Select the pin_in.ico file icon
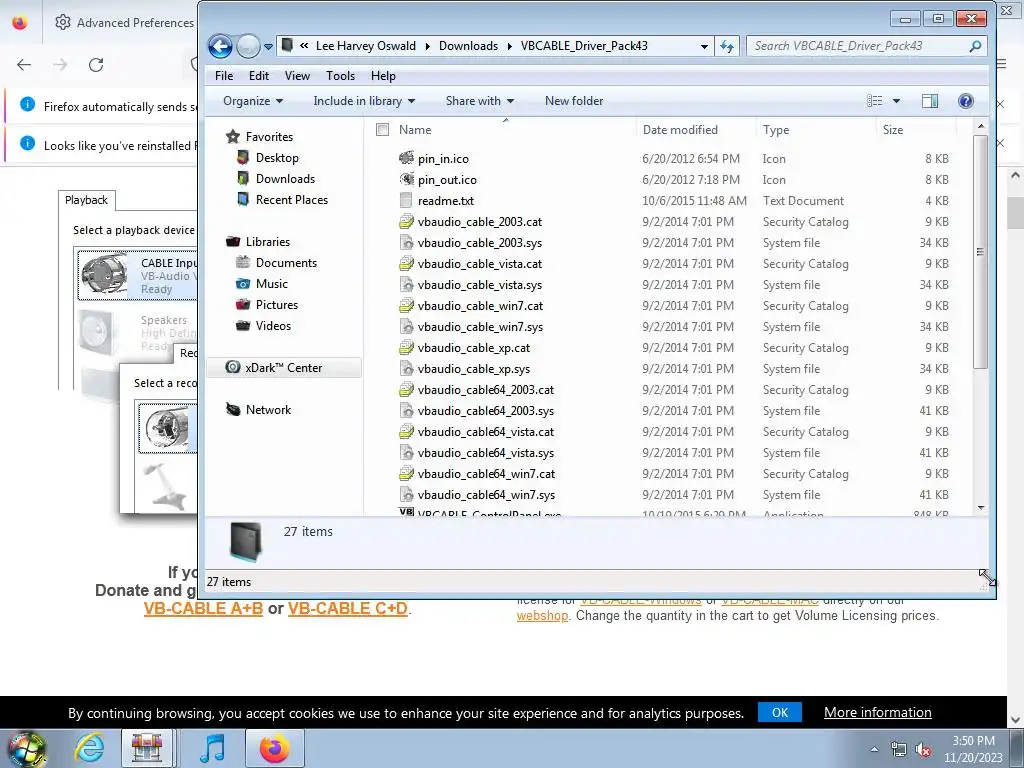 pyautogui.click(x=406, y=158)
